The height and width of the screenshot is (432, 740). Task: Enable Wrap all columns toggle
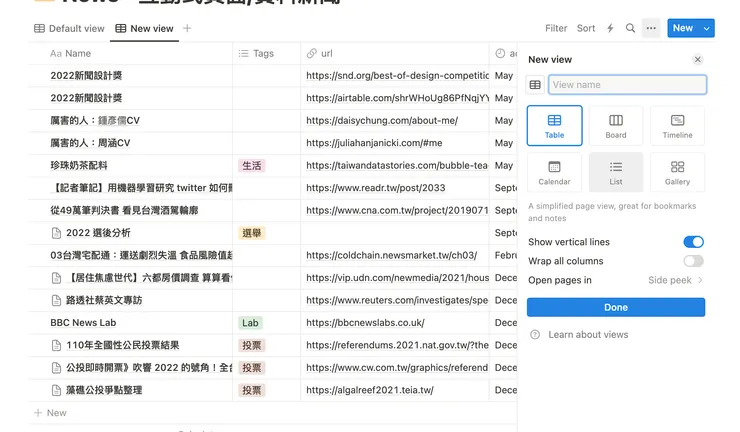pyautogui.click(x=693, y=261)
